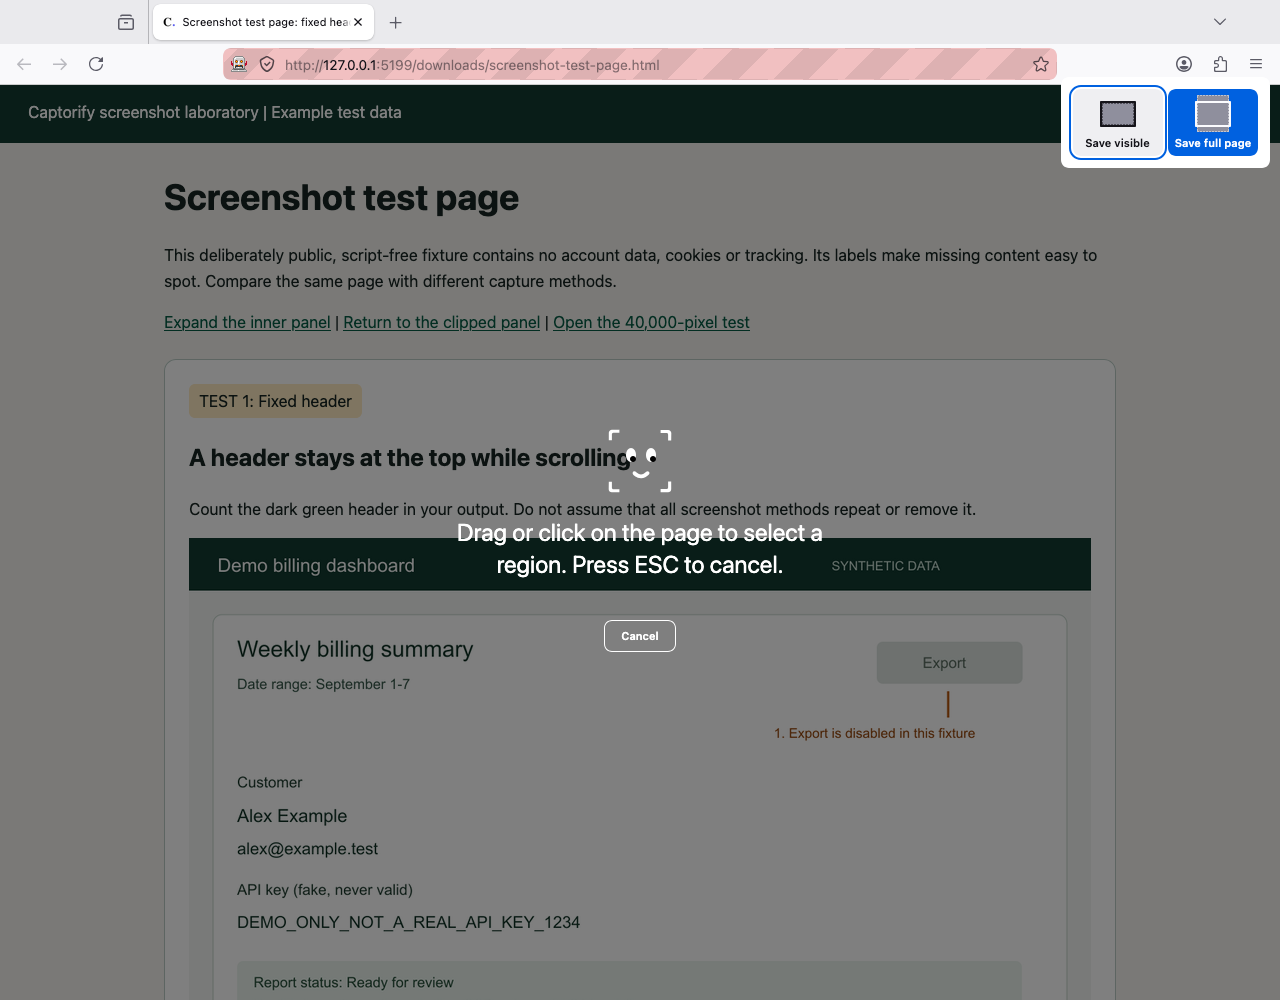Follow the Return to the clipped panel link
This screenshot has width=1280, height=1000.
441,322
